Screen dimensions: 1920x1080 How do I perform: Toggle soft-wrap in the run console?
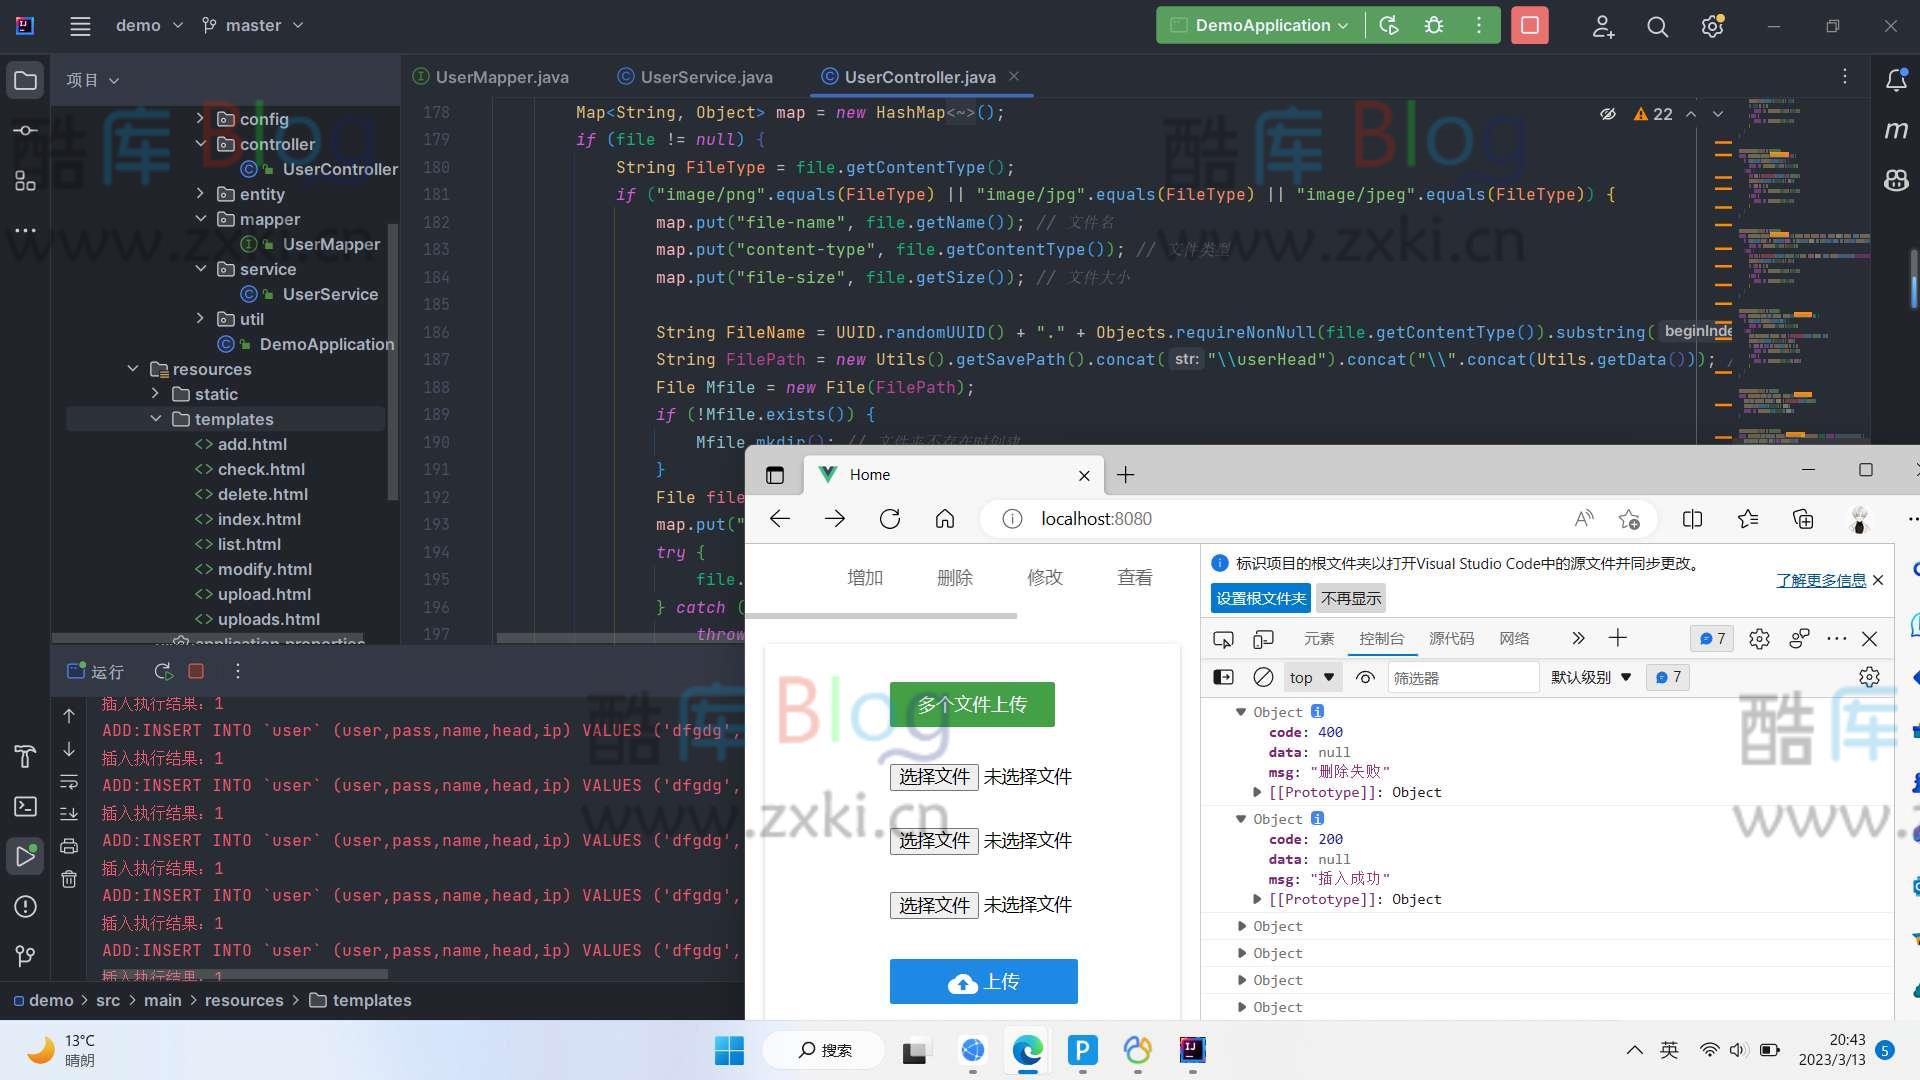[x=69, y=782]
